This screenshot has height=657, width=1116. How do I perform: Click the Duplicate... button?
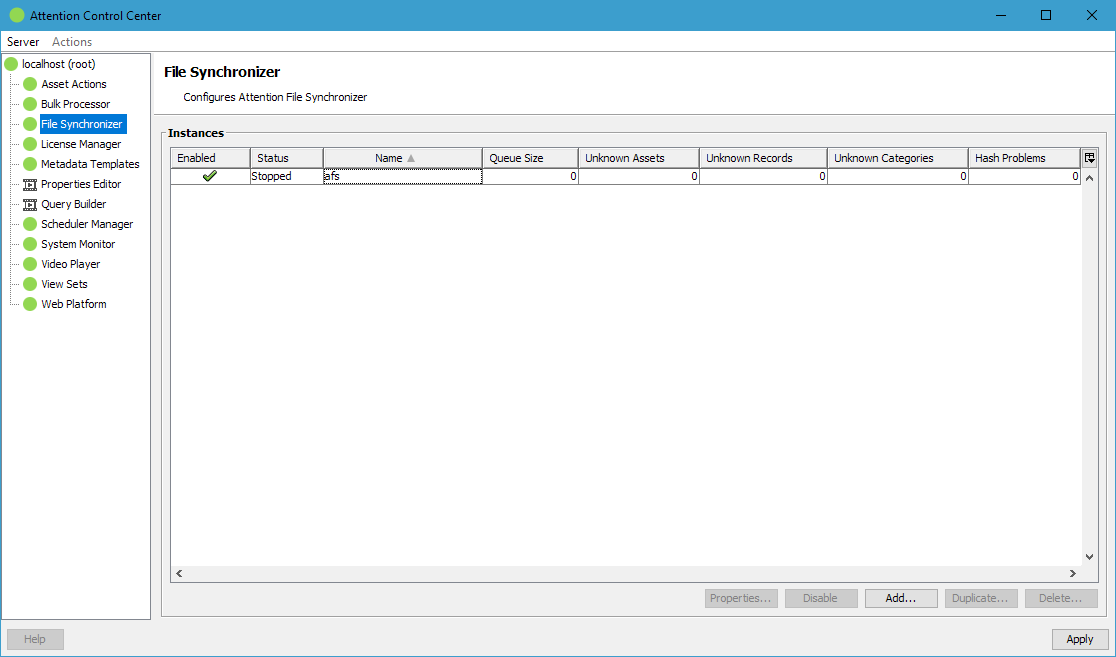(x=981, y=598)
